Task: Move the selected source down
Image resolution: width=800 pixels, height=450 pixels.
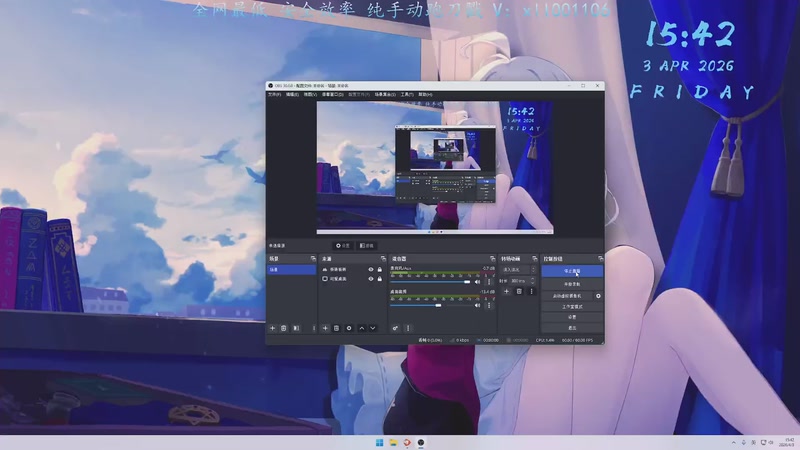Action: click(x=373, y=328)
